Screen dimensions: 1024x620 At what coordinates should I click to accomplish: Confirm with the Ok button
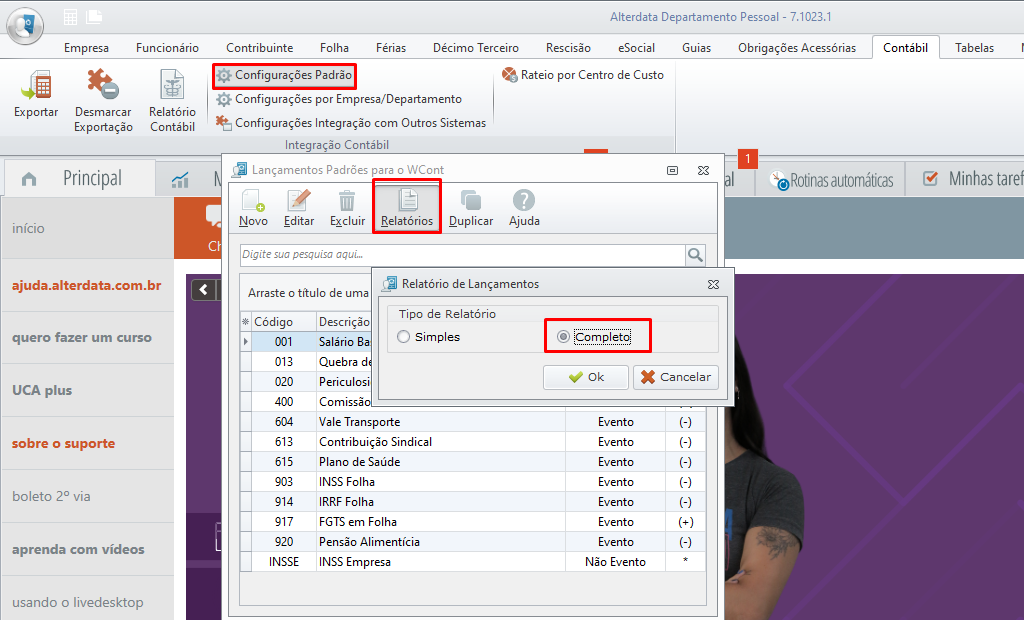[x=586, y=377]
